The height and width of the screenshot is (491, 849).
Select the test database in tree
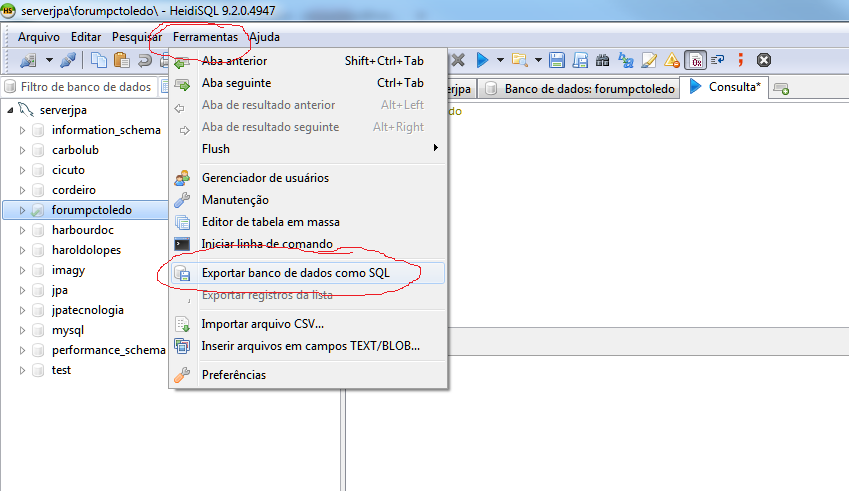coord(61,370)
